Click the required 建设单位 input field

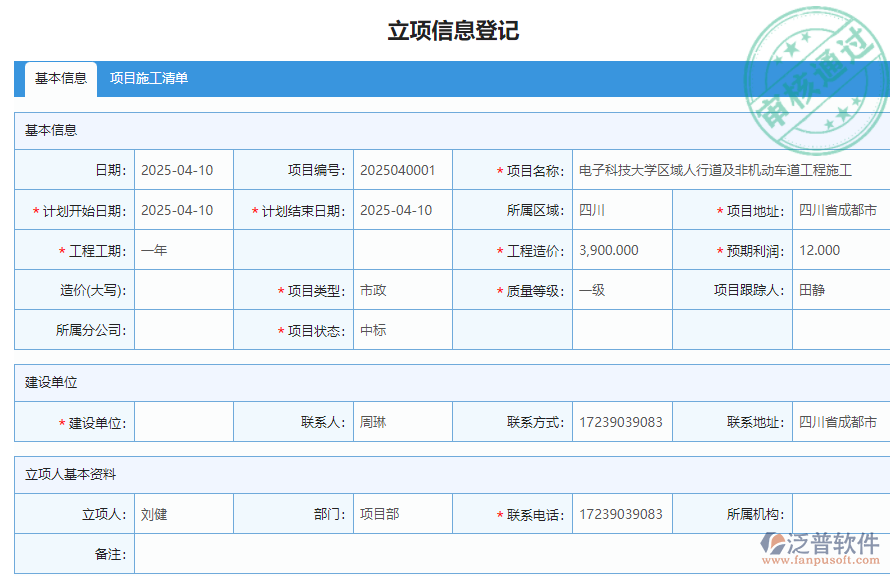tap(185, 421)
